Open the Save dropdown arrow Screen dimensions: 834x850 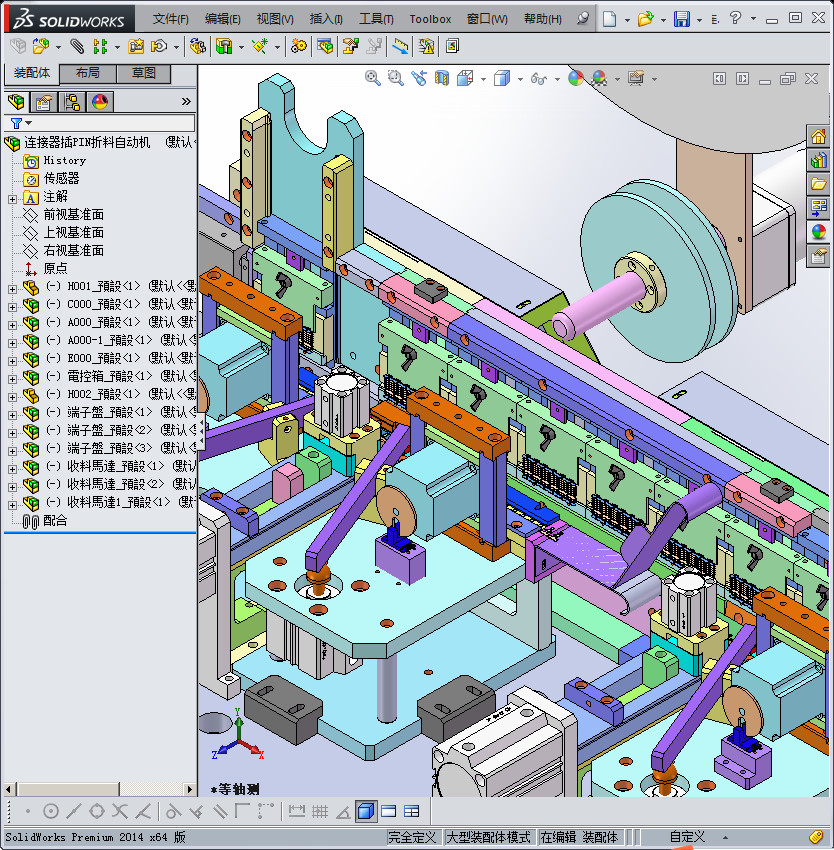coord(699,20)
